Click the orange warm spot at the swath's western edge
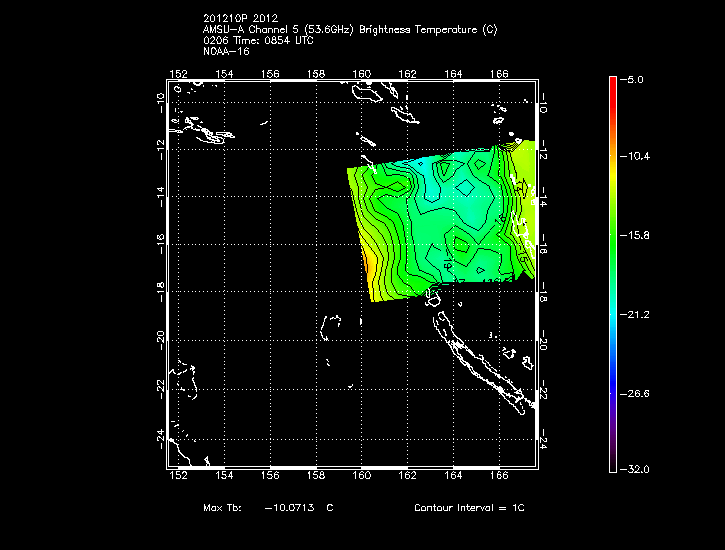725x550 pixels. 369,266
